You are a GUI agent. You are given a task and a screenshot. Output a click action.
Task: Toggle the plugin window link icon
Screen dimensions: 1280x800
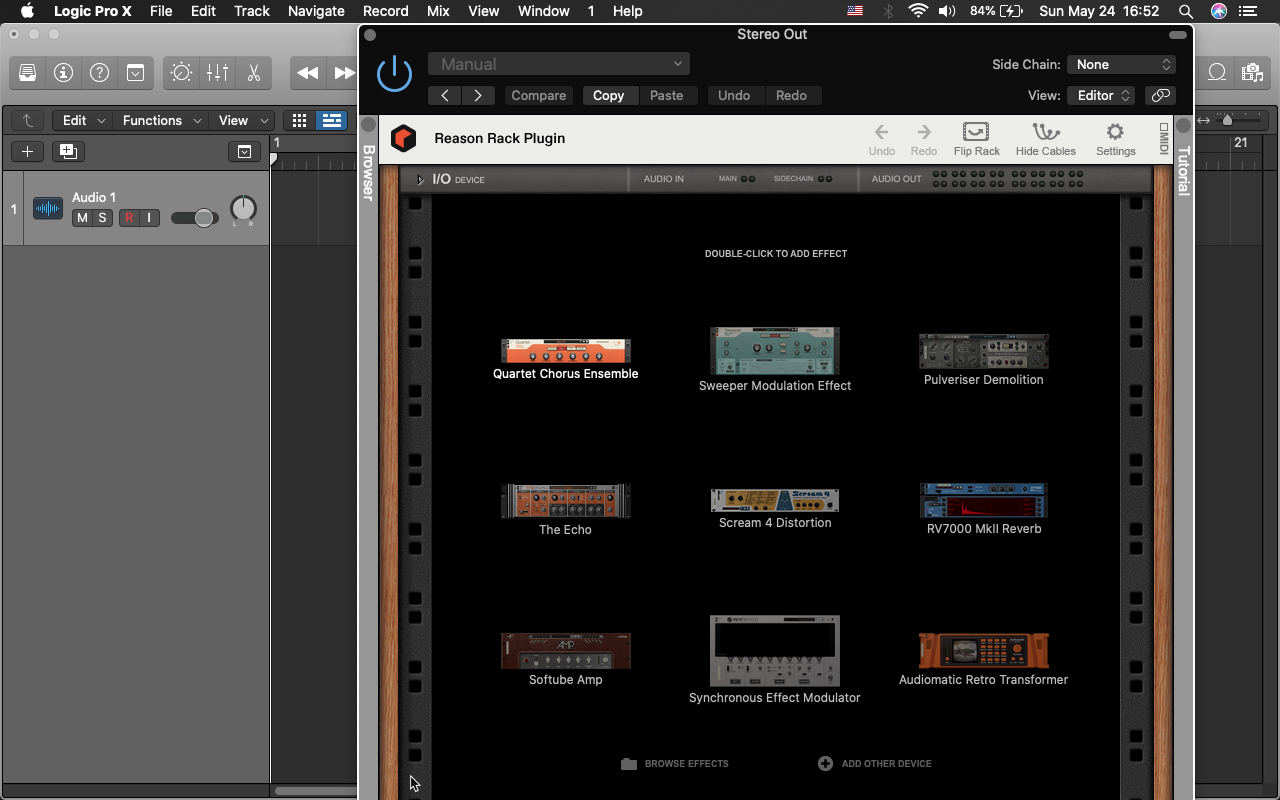[1160, 96]
